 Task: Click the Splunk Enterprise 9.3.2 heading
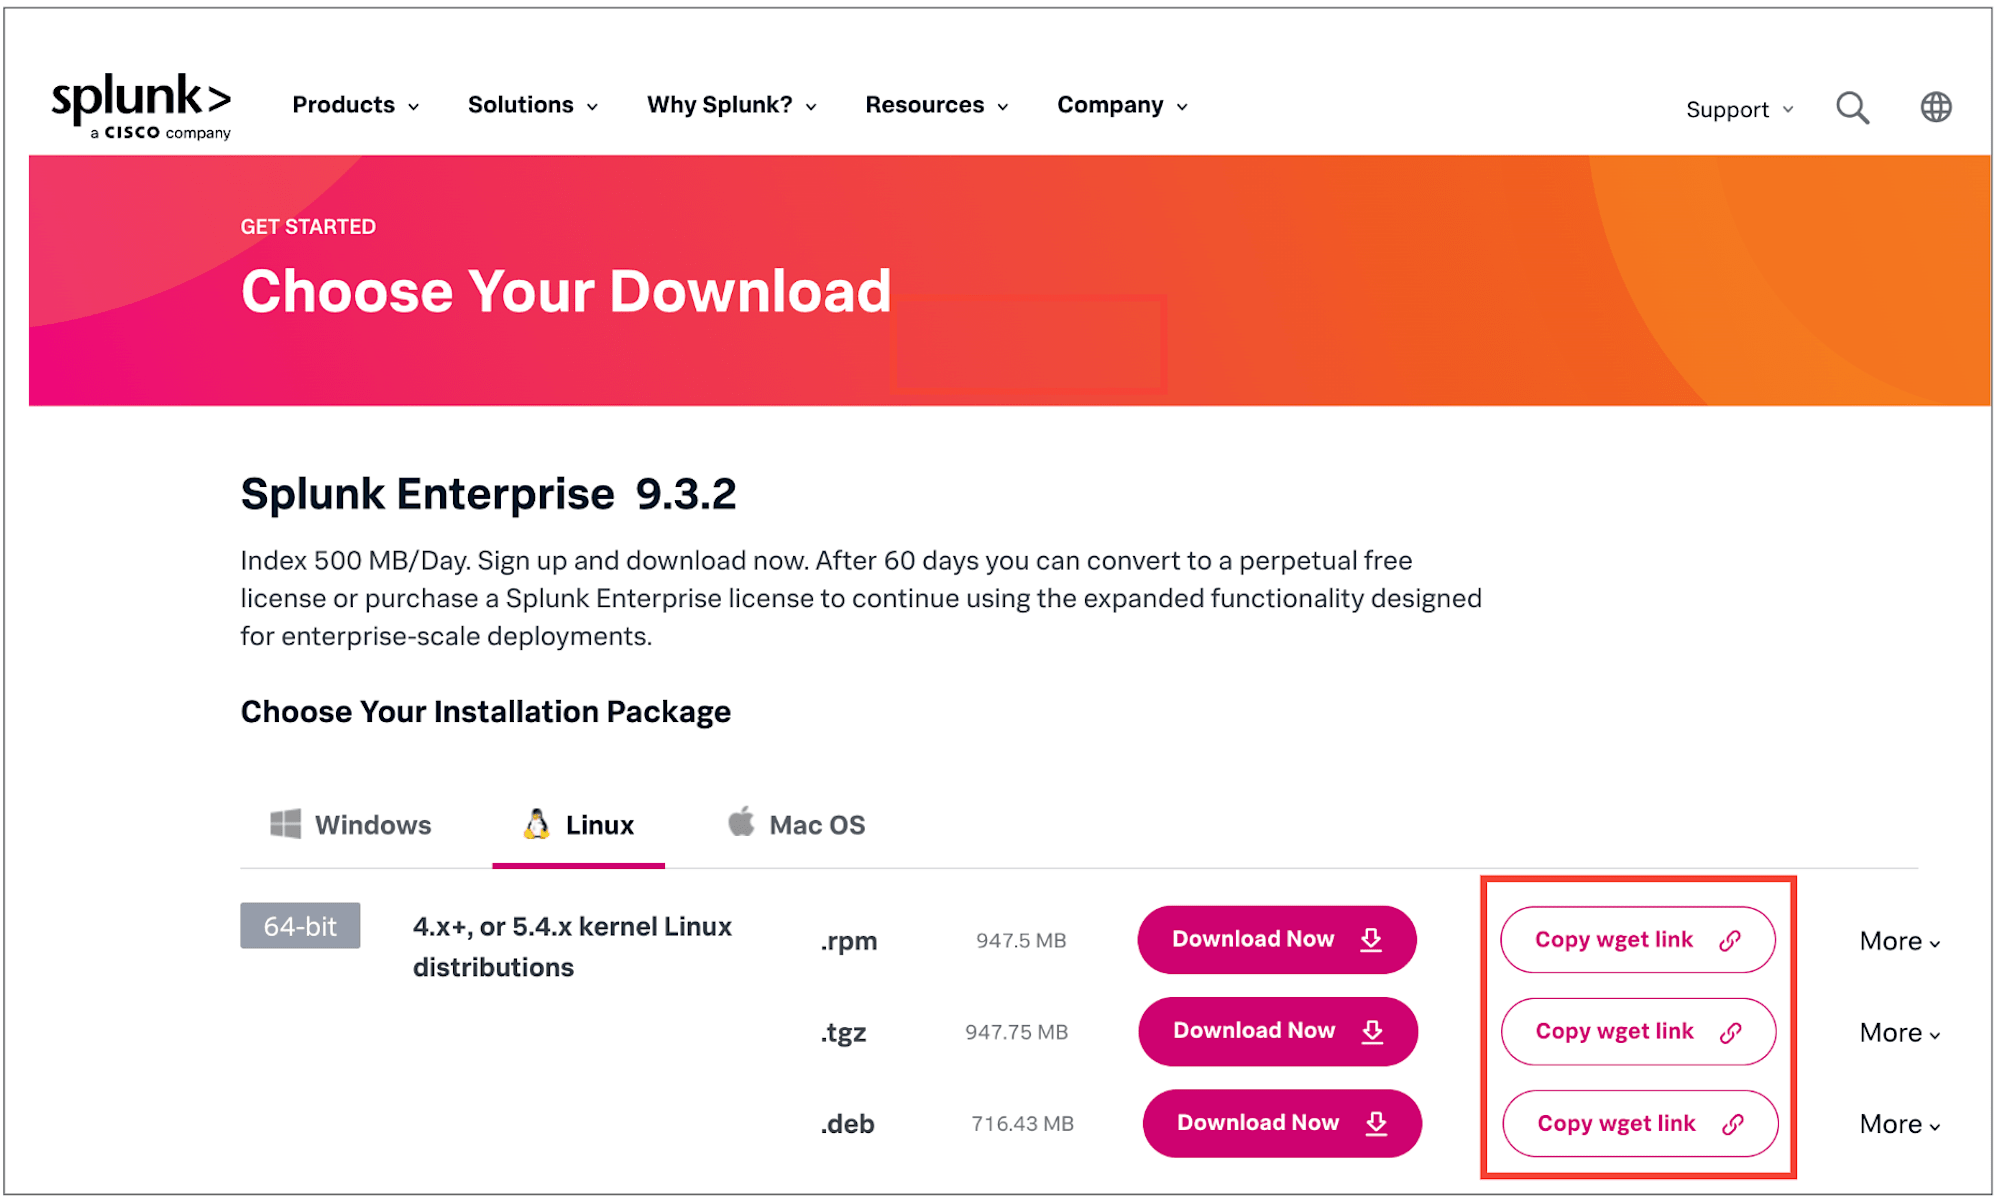[x=488, y=494]
